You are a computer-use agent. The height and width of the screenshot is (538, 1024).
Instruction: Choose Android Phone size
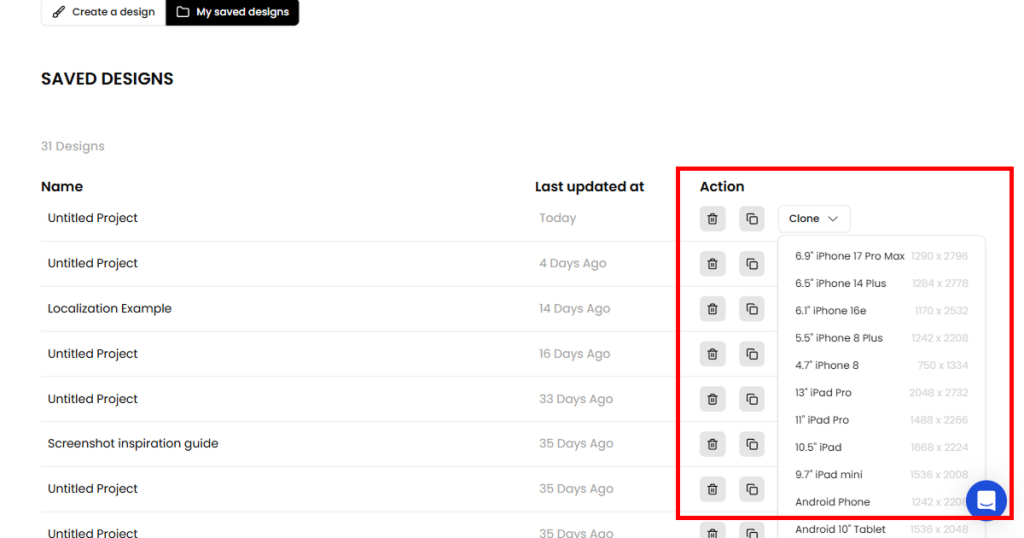click(881, 502)
